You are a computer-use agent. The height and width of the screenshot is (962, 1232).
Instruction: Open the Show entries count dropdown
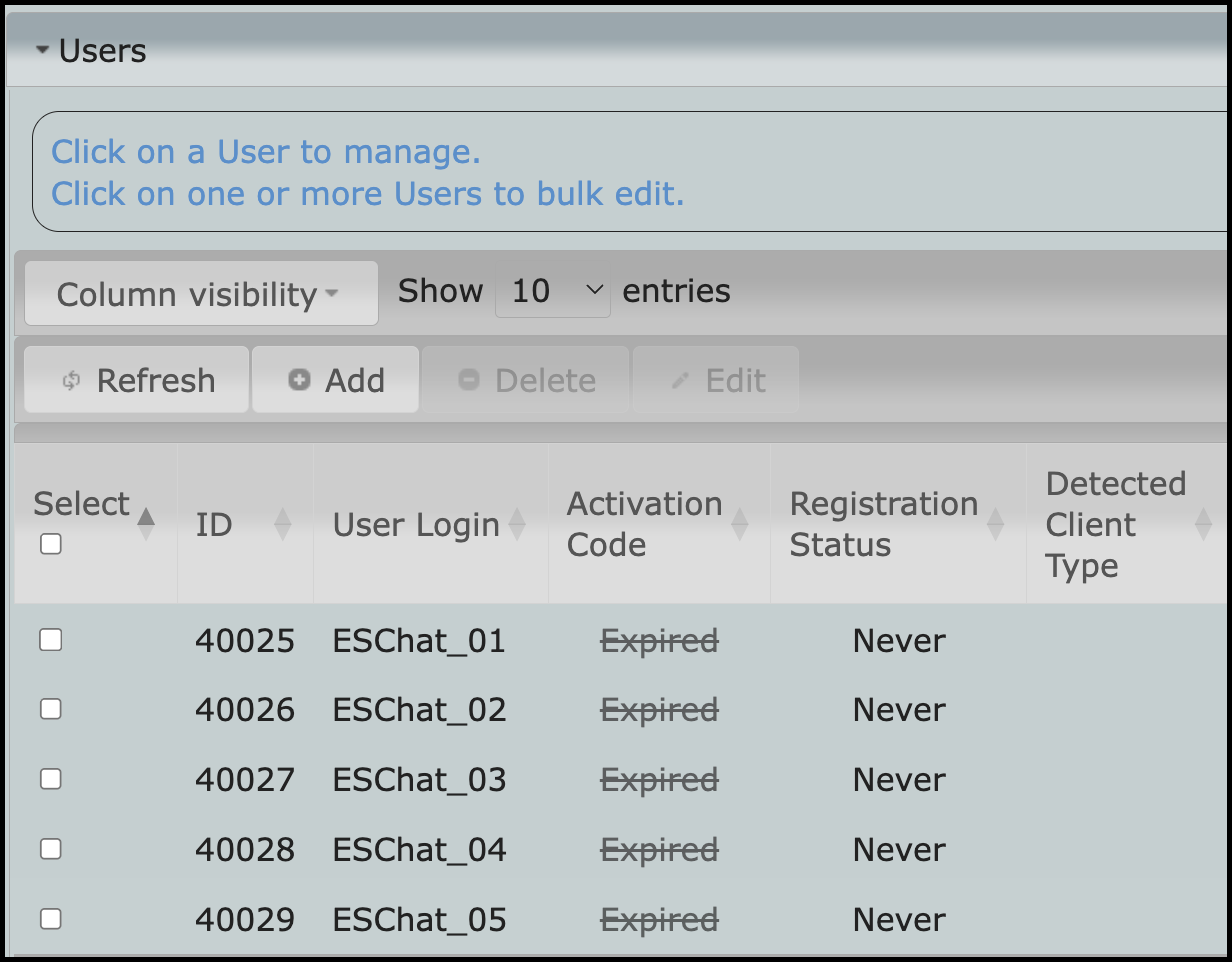point(552,291)
